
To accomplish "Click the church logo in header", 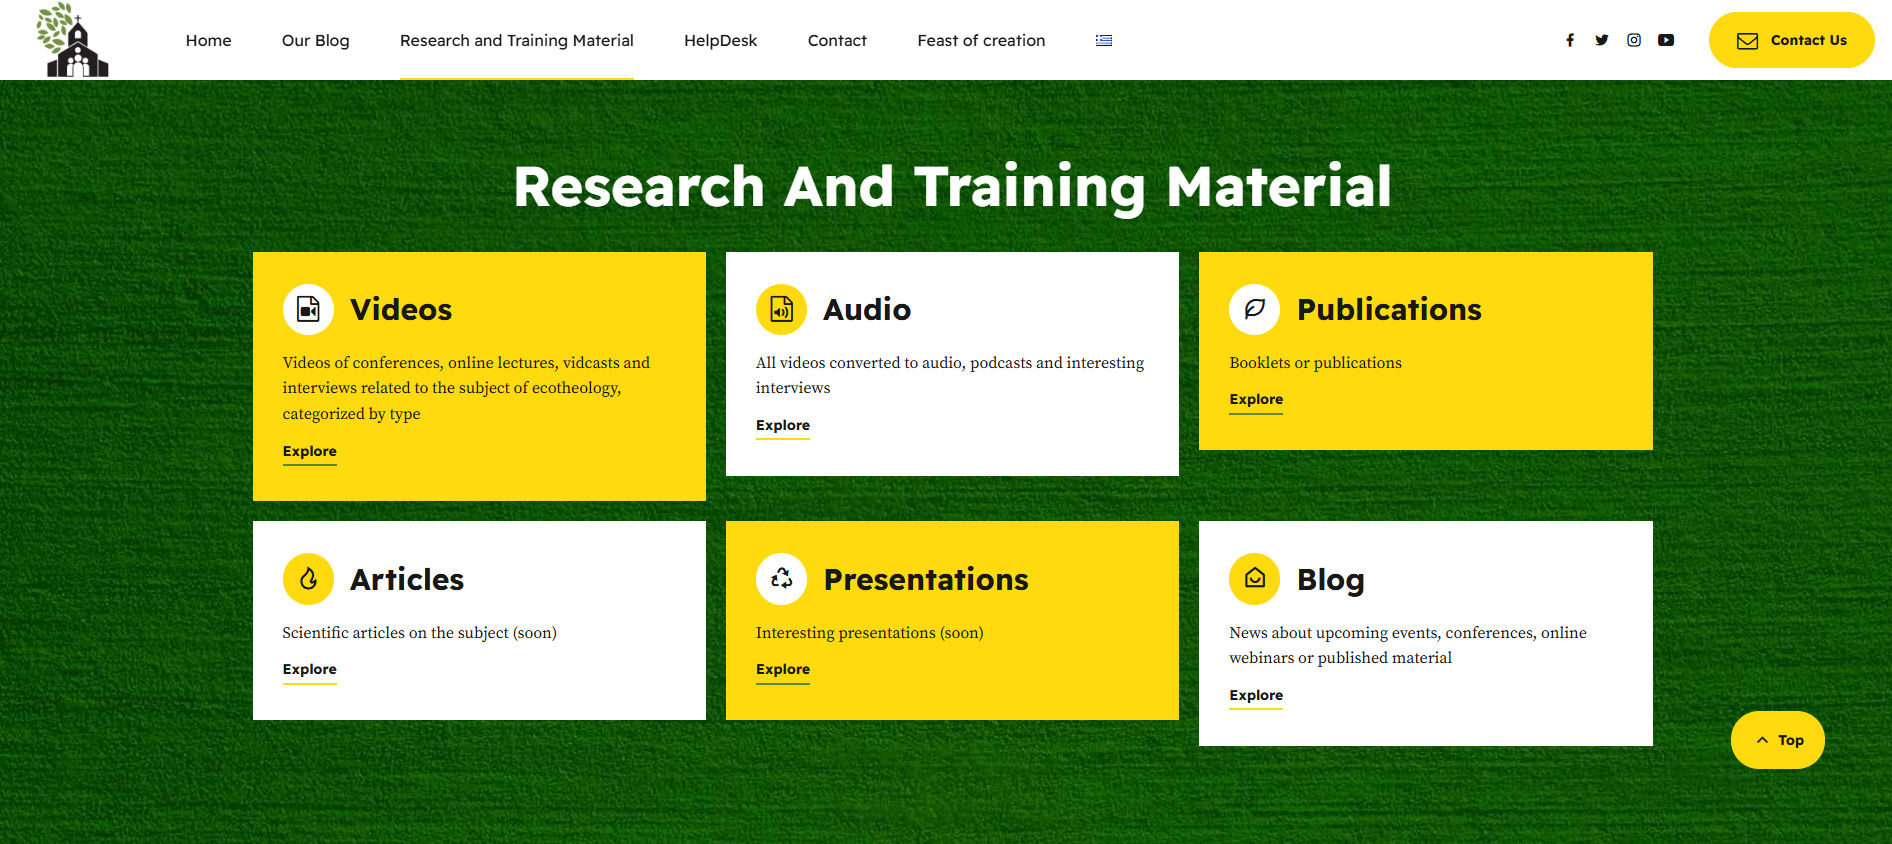I will click(x=73, y=40).
